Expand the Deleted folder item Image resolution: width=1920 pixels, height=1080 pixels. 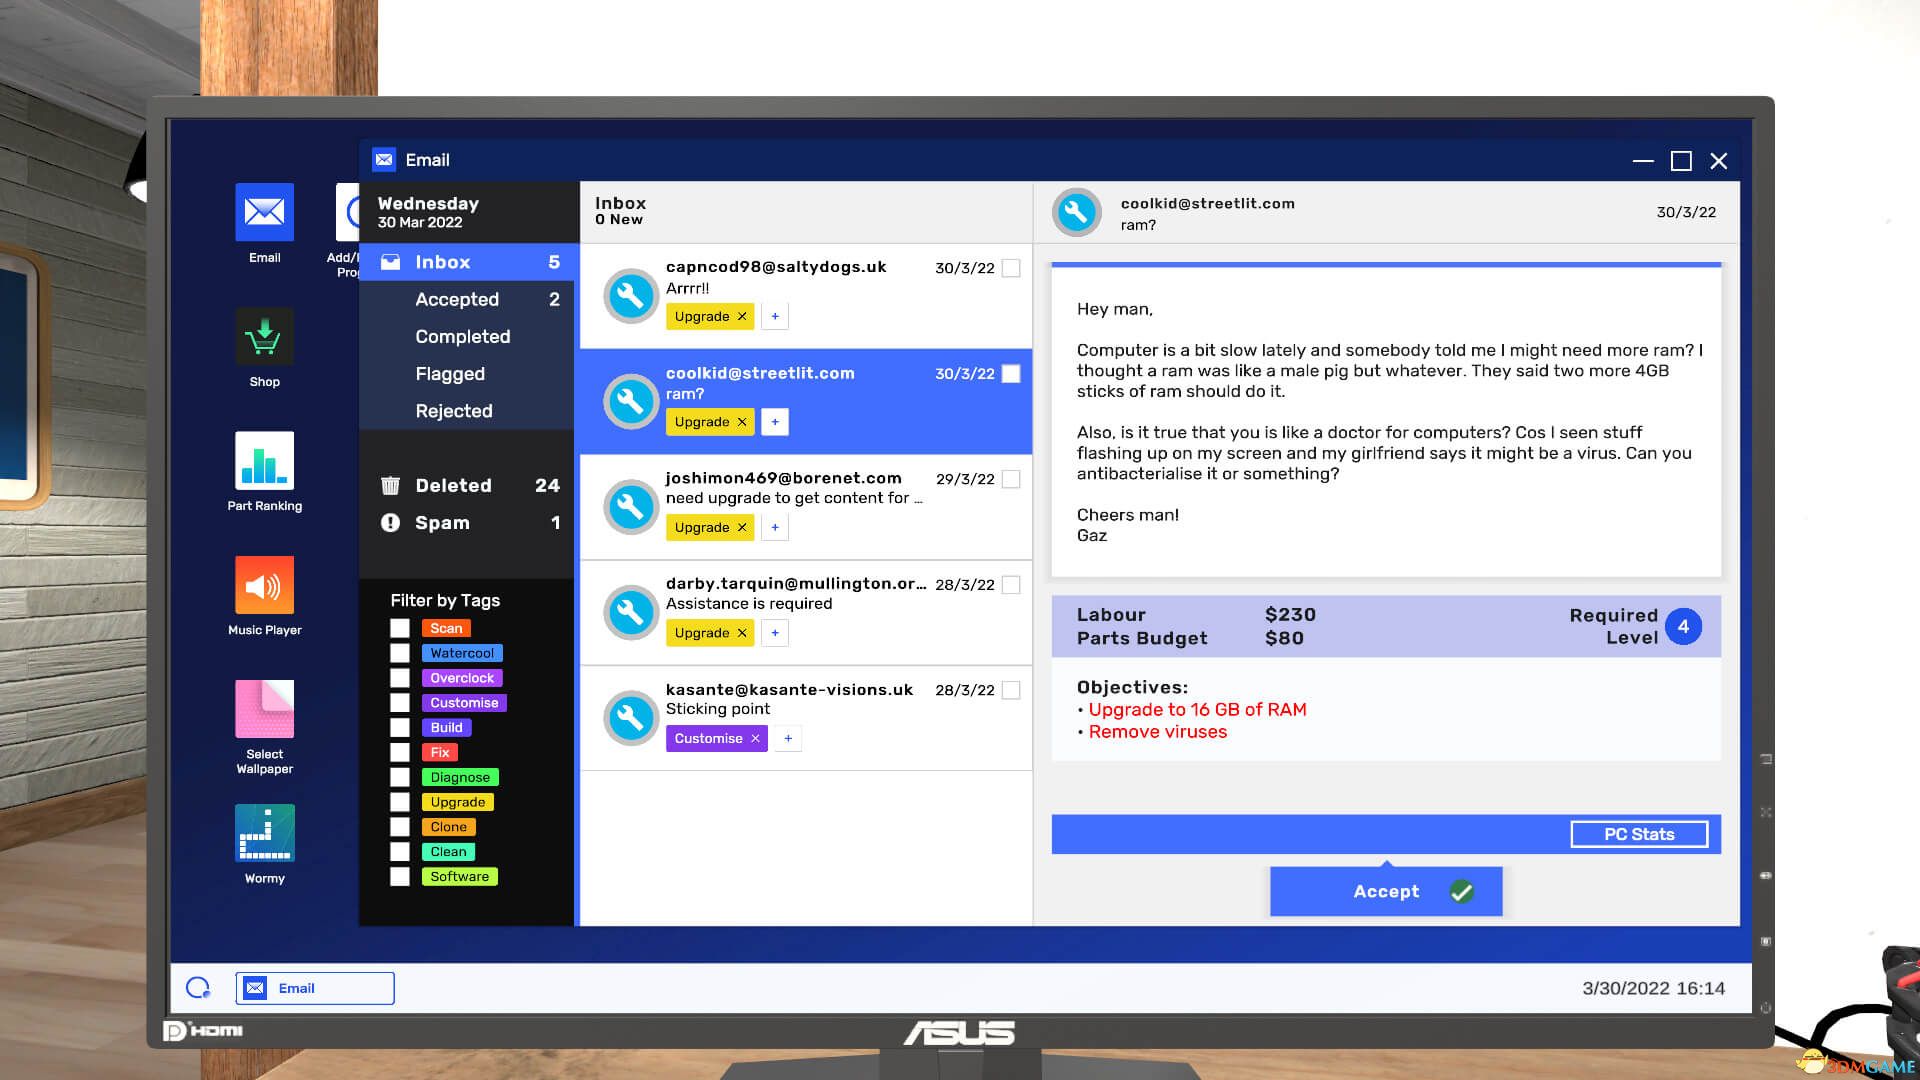pos(454,484)
